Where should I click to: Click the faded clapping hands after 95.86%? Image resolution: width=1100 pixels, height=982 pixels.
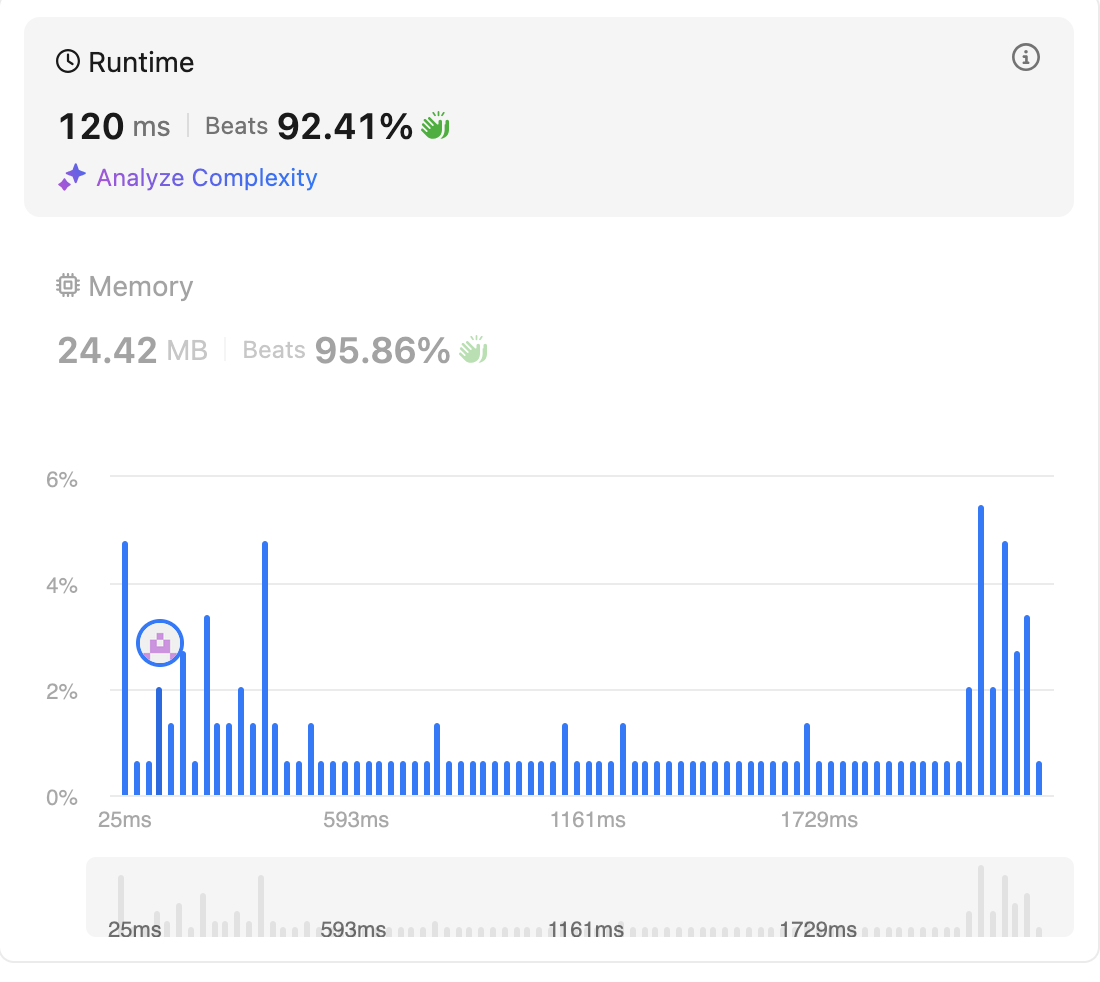click(x=473, y=350)
